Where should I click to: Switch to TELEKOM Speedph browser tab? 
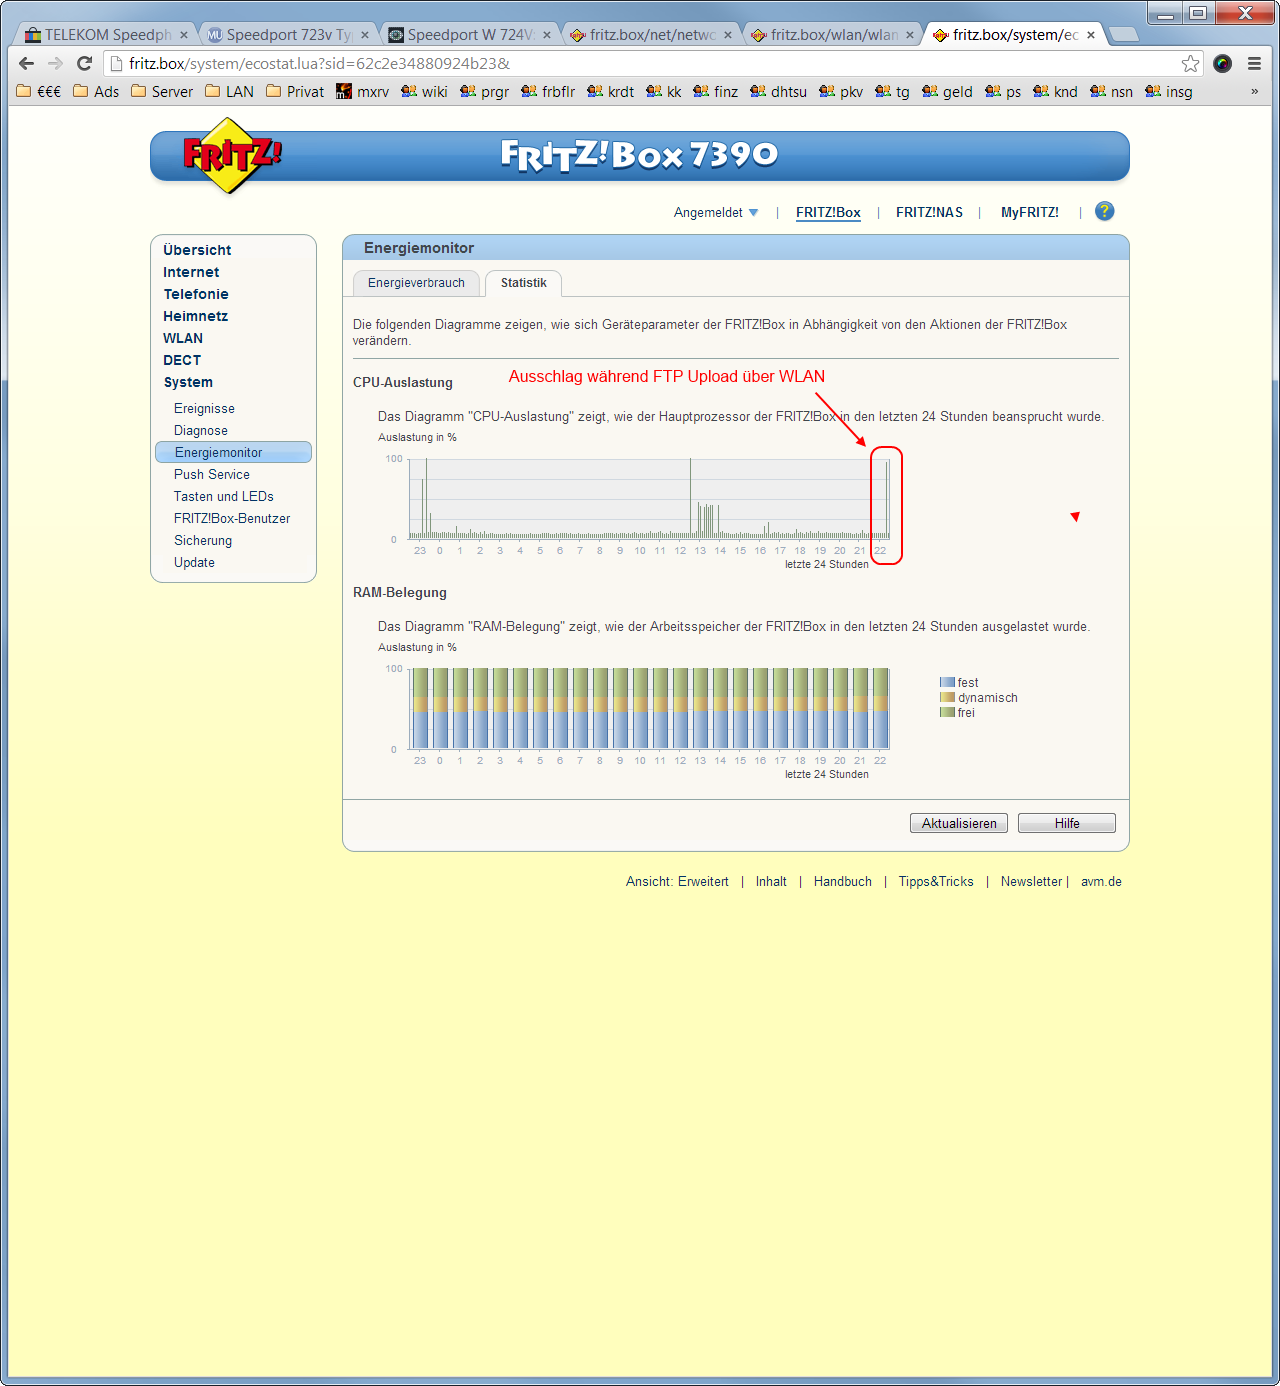pos(106,35)
